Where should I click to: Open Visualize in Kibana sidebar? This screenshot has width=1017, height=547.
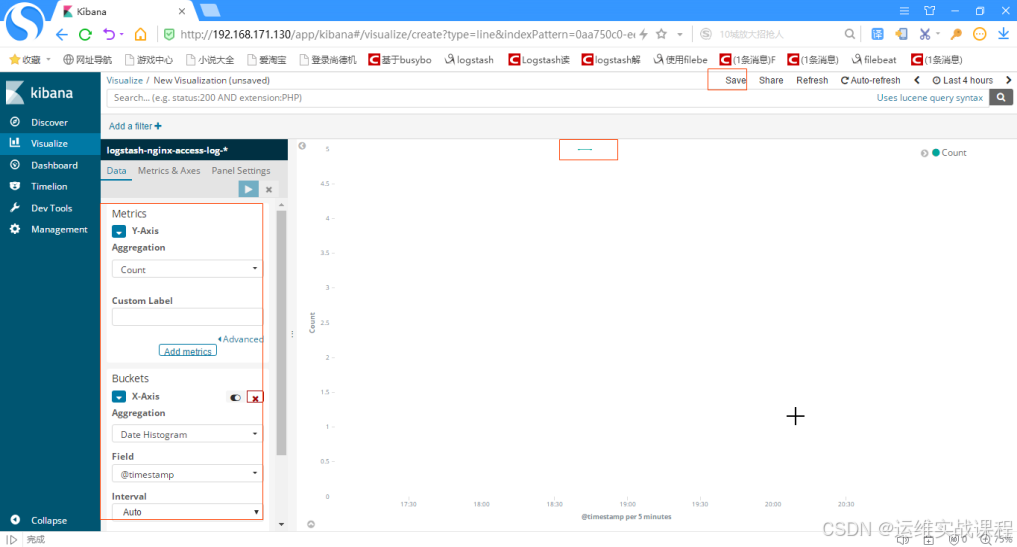[x=49, y=143]
